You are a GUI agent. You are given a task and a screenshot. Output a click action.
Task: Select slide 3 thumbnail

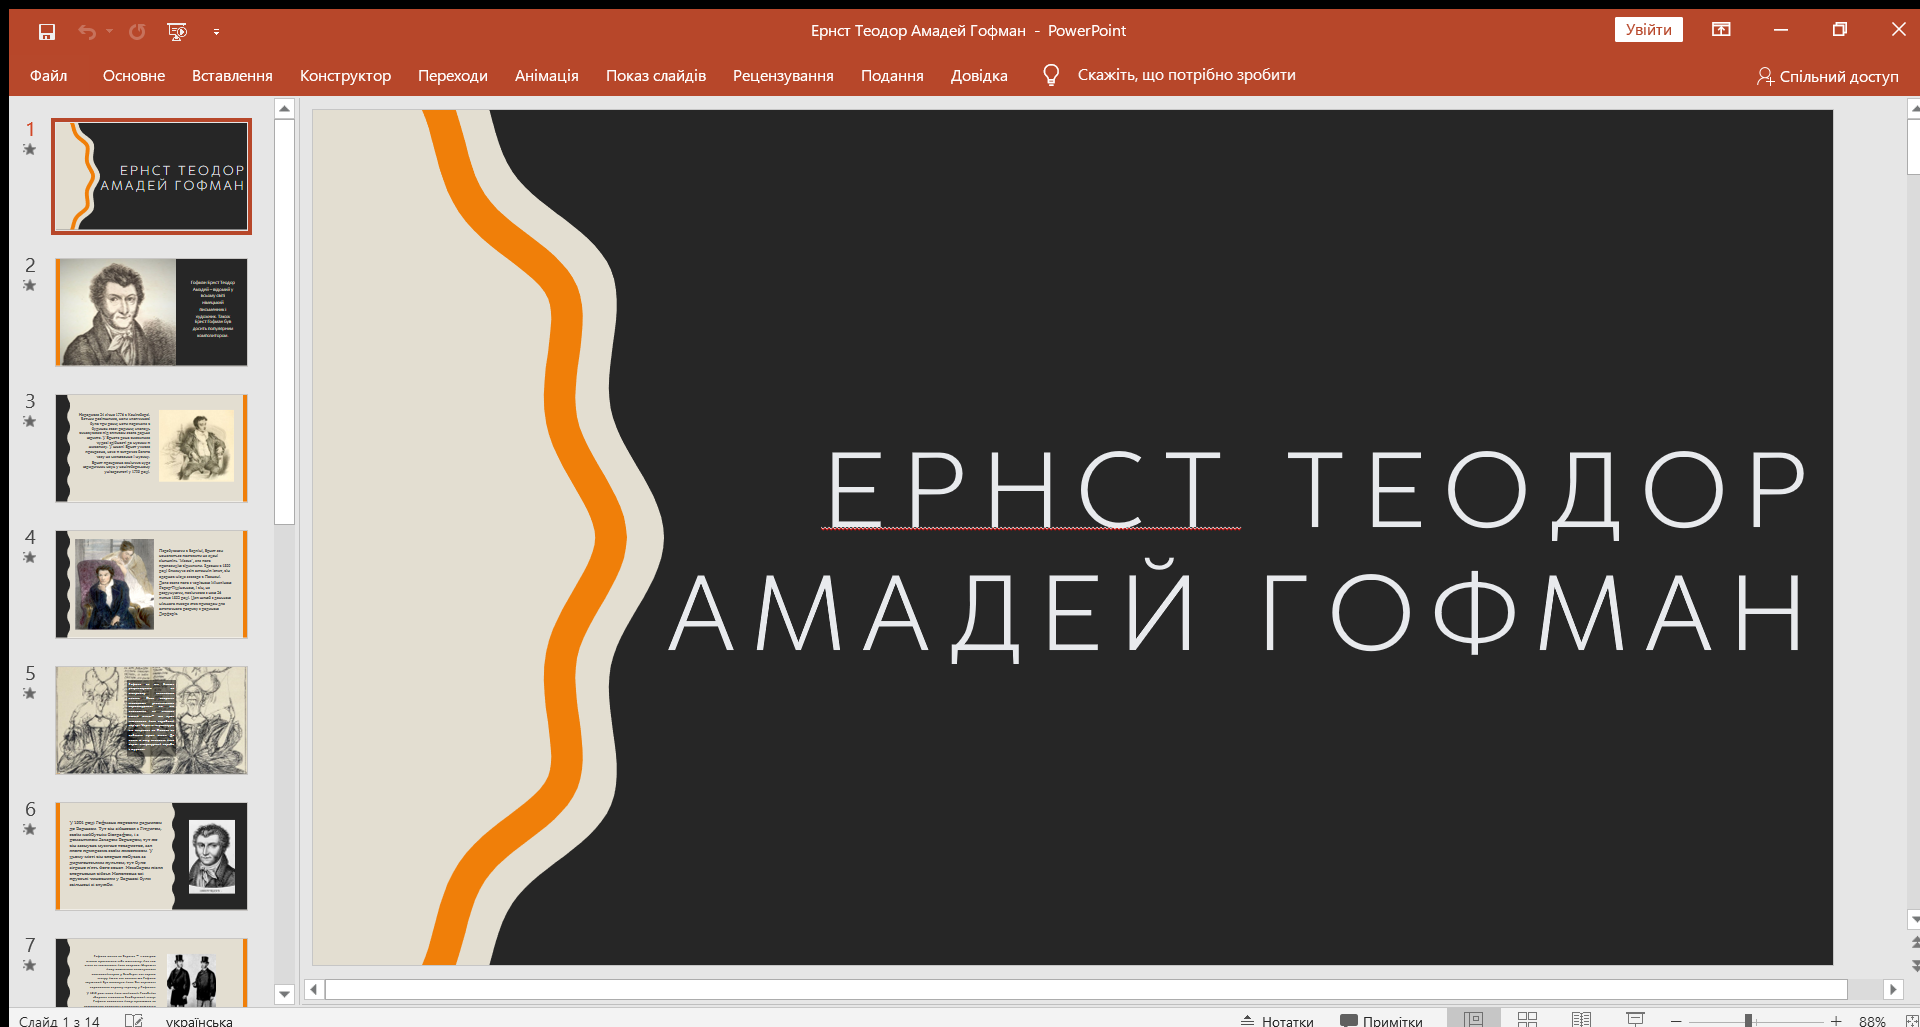pyautogui.click(x=151, y=448)
